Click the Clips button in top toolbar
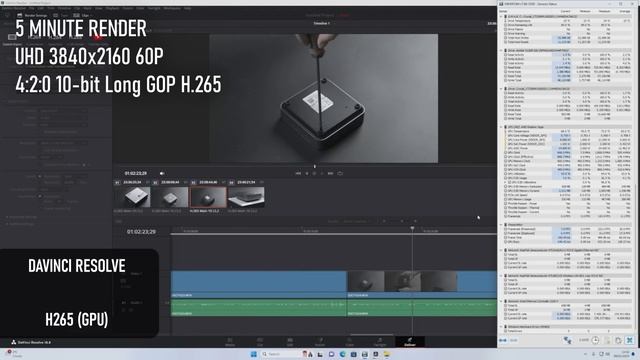 82,16
